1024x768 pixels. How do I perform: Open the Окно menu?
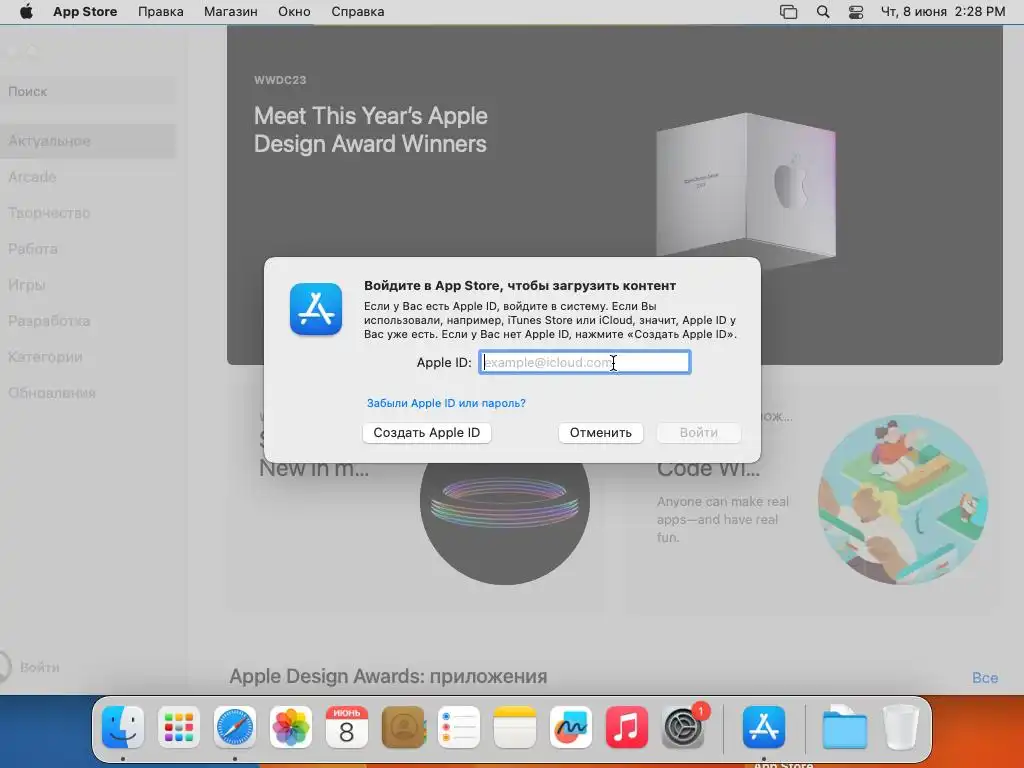(294, 12)
